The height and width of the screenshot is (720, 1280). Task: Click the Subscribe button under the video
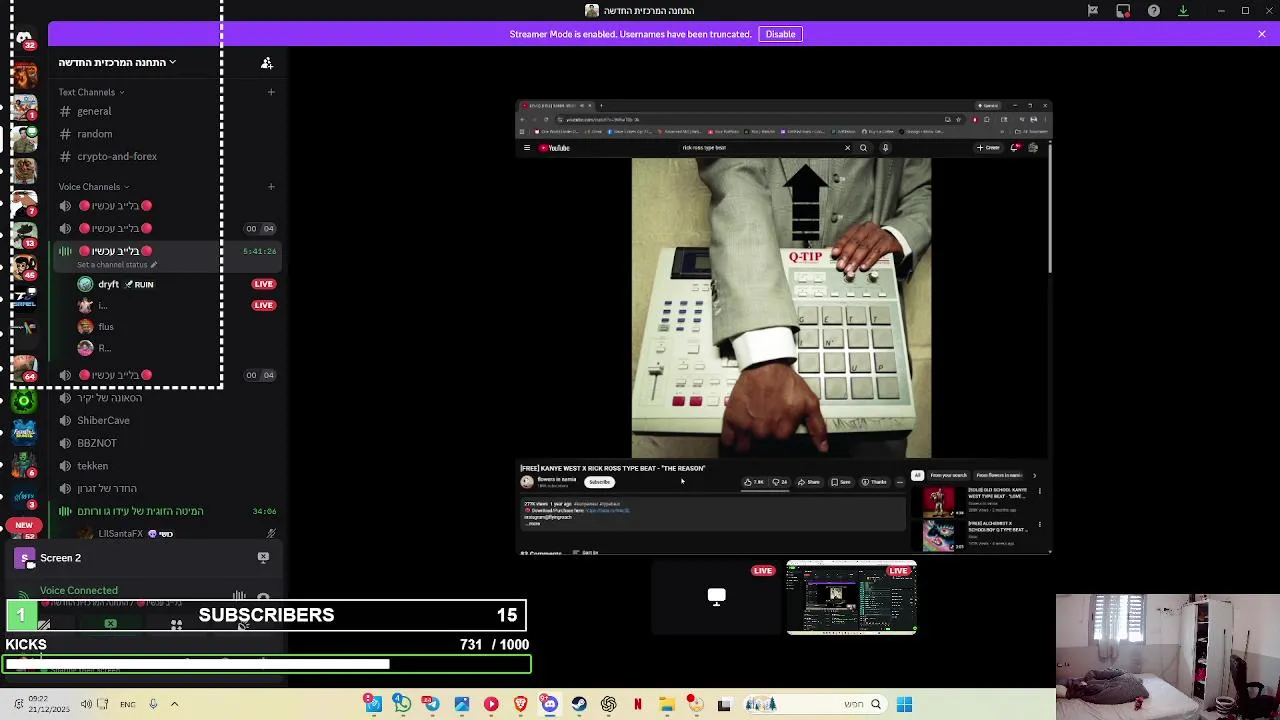tap(599, 482)
